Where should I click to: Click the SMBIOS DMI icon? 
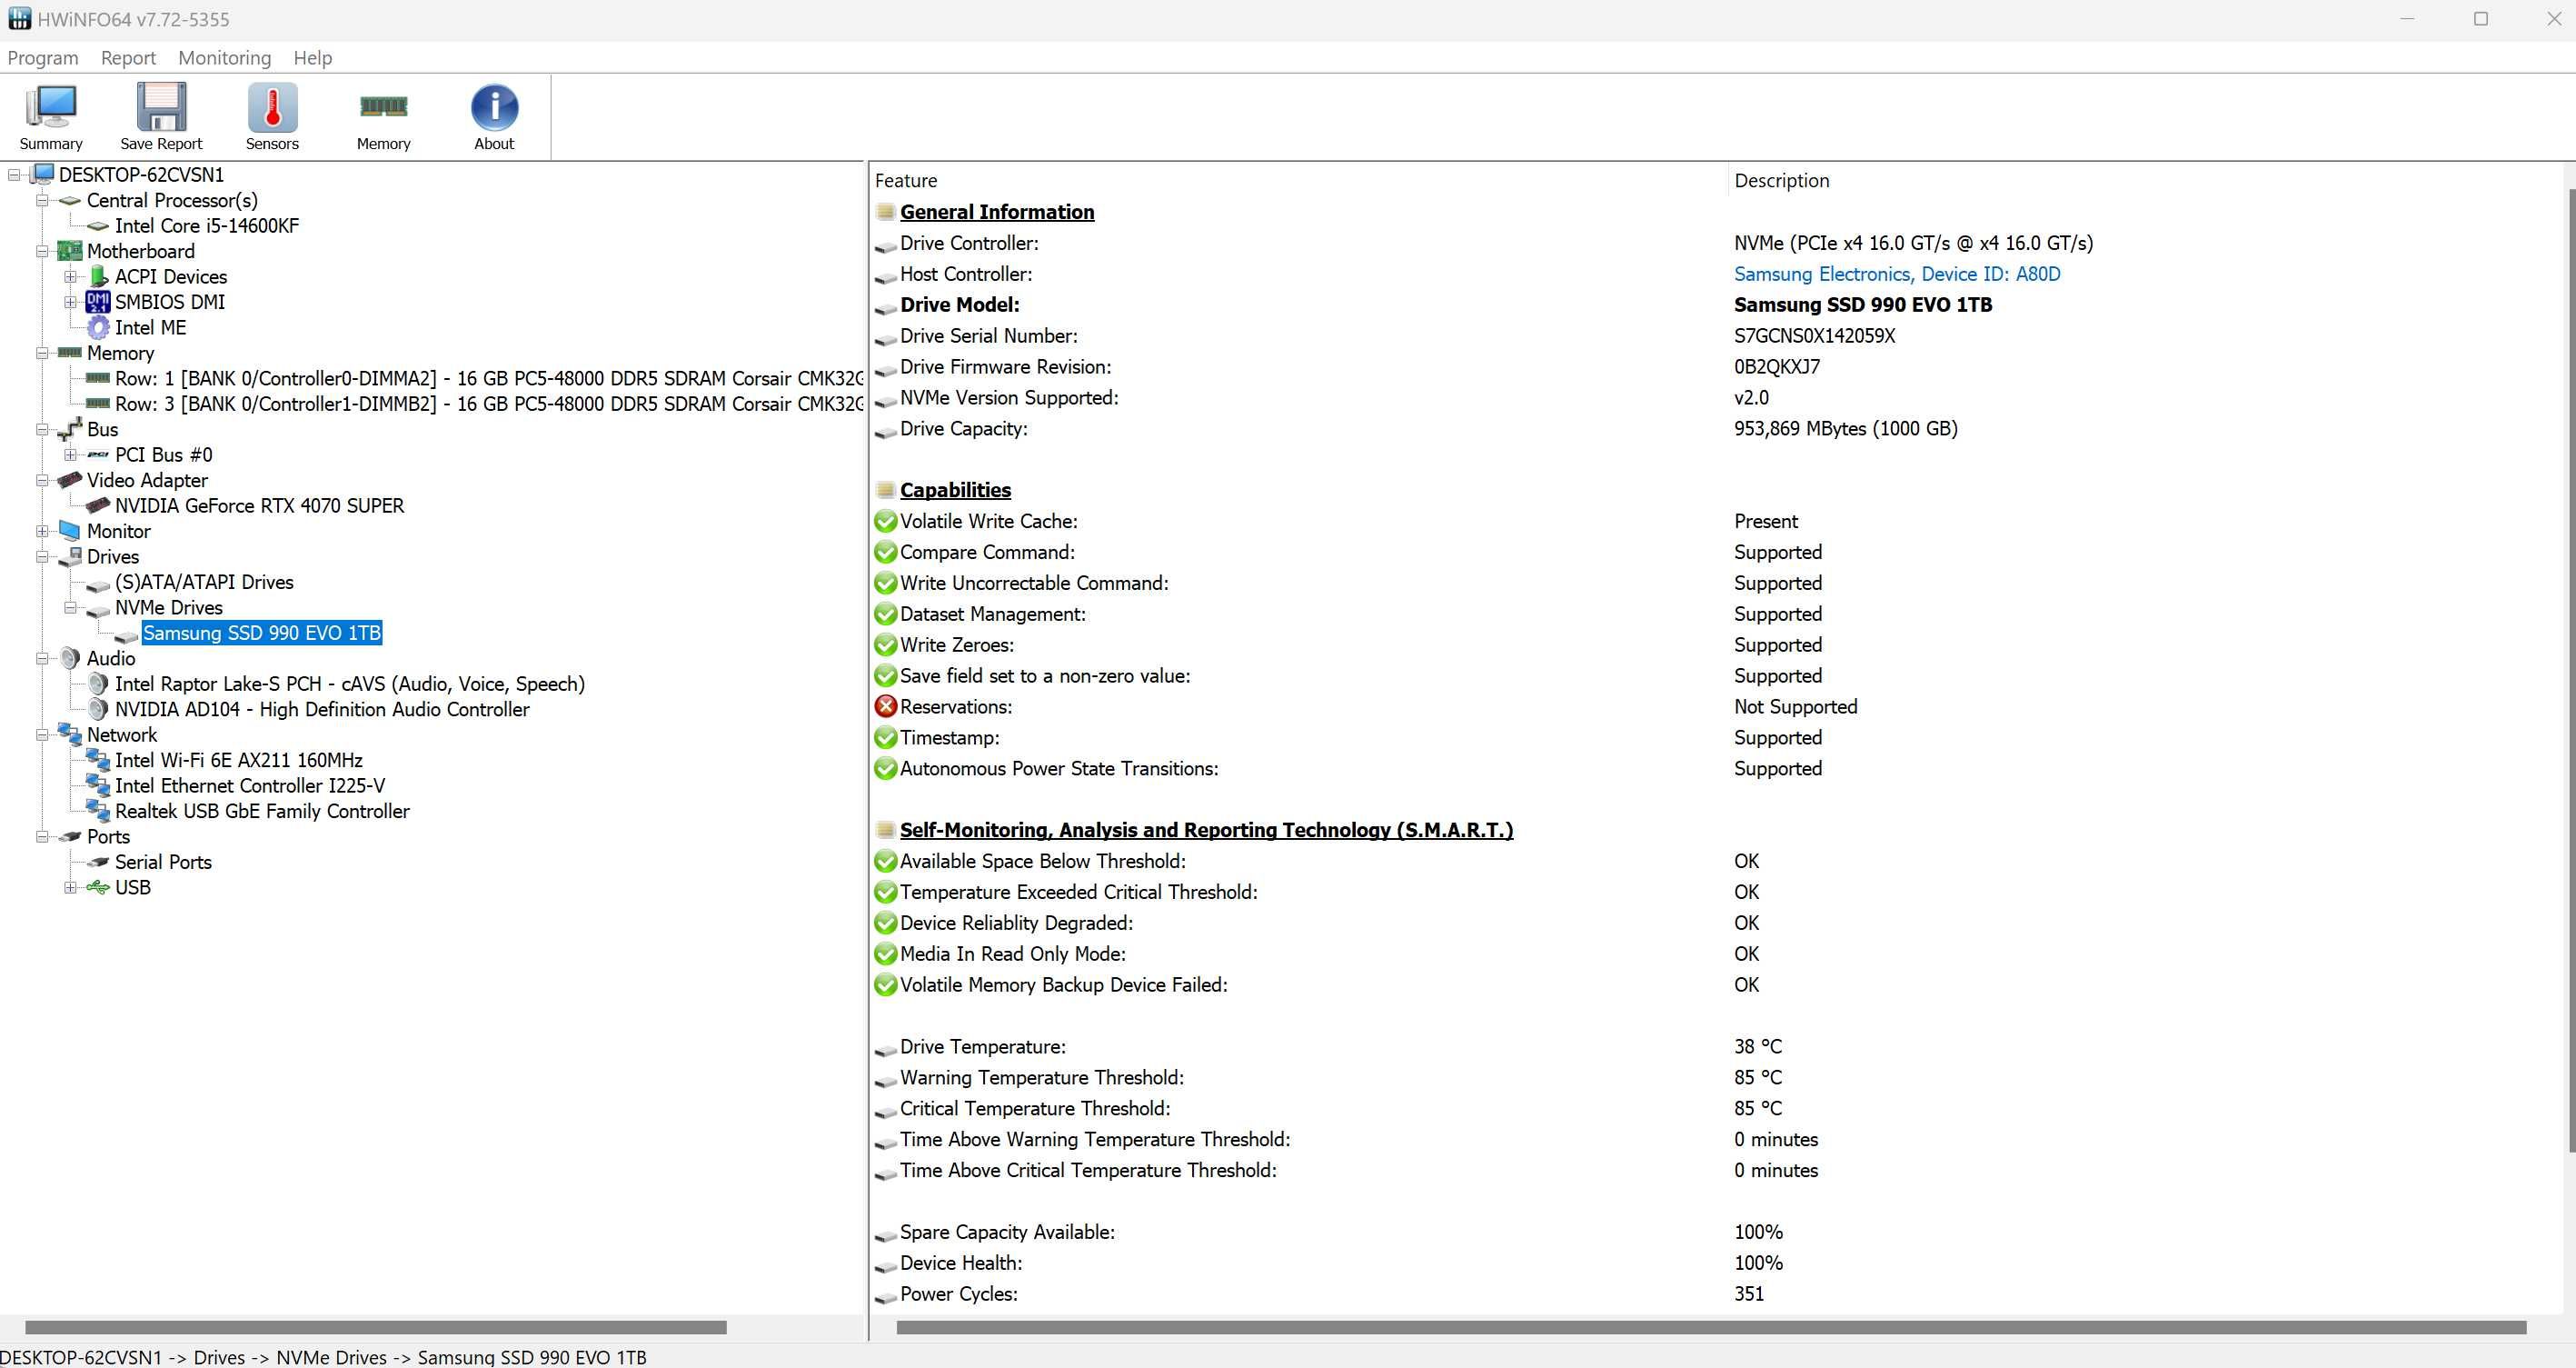coord(98,302)
